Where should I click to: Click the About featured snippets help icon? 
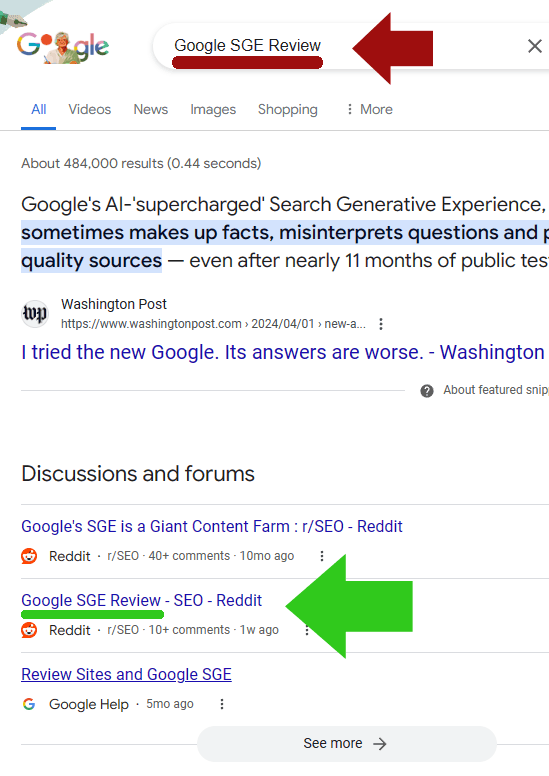427,391
